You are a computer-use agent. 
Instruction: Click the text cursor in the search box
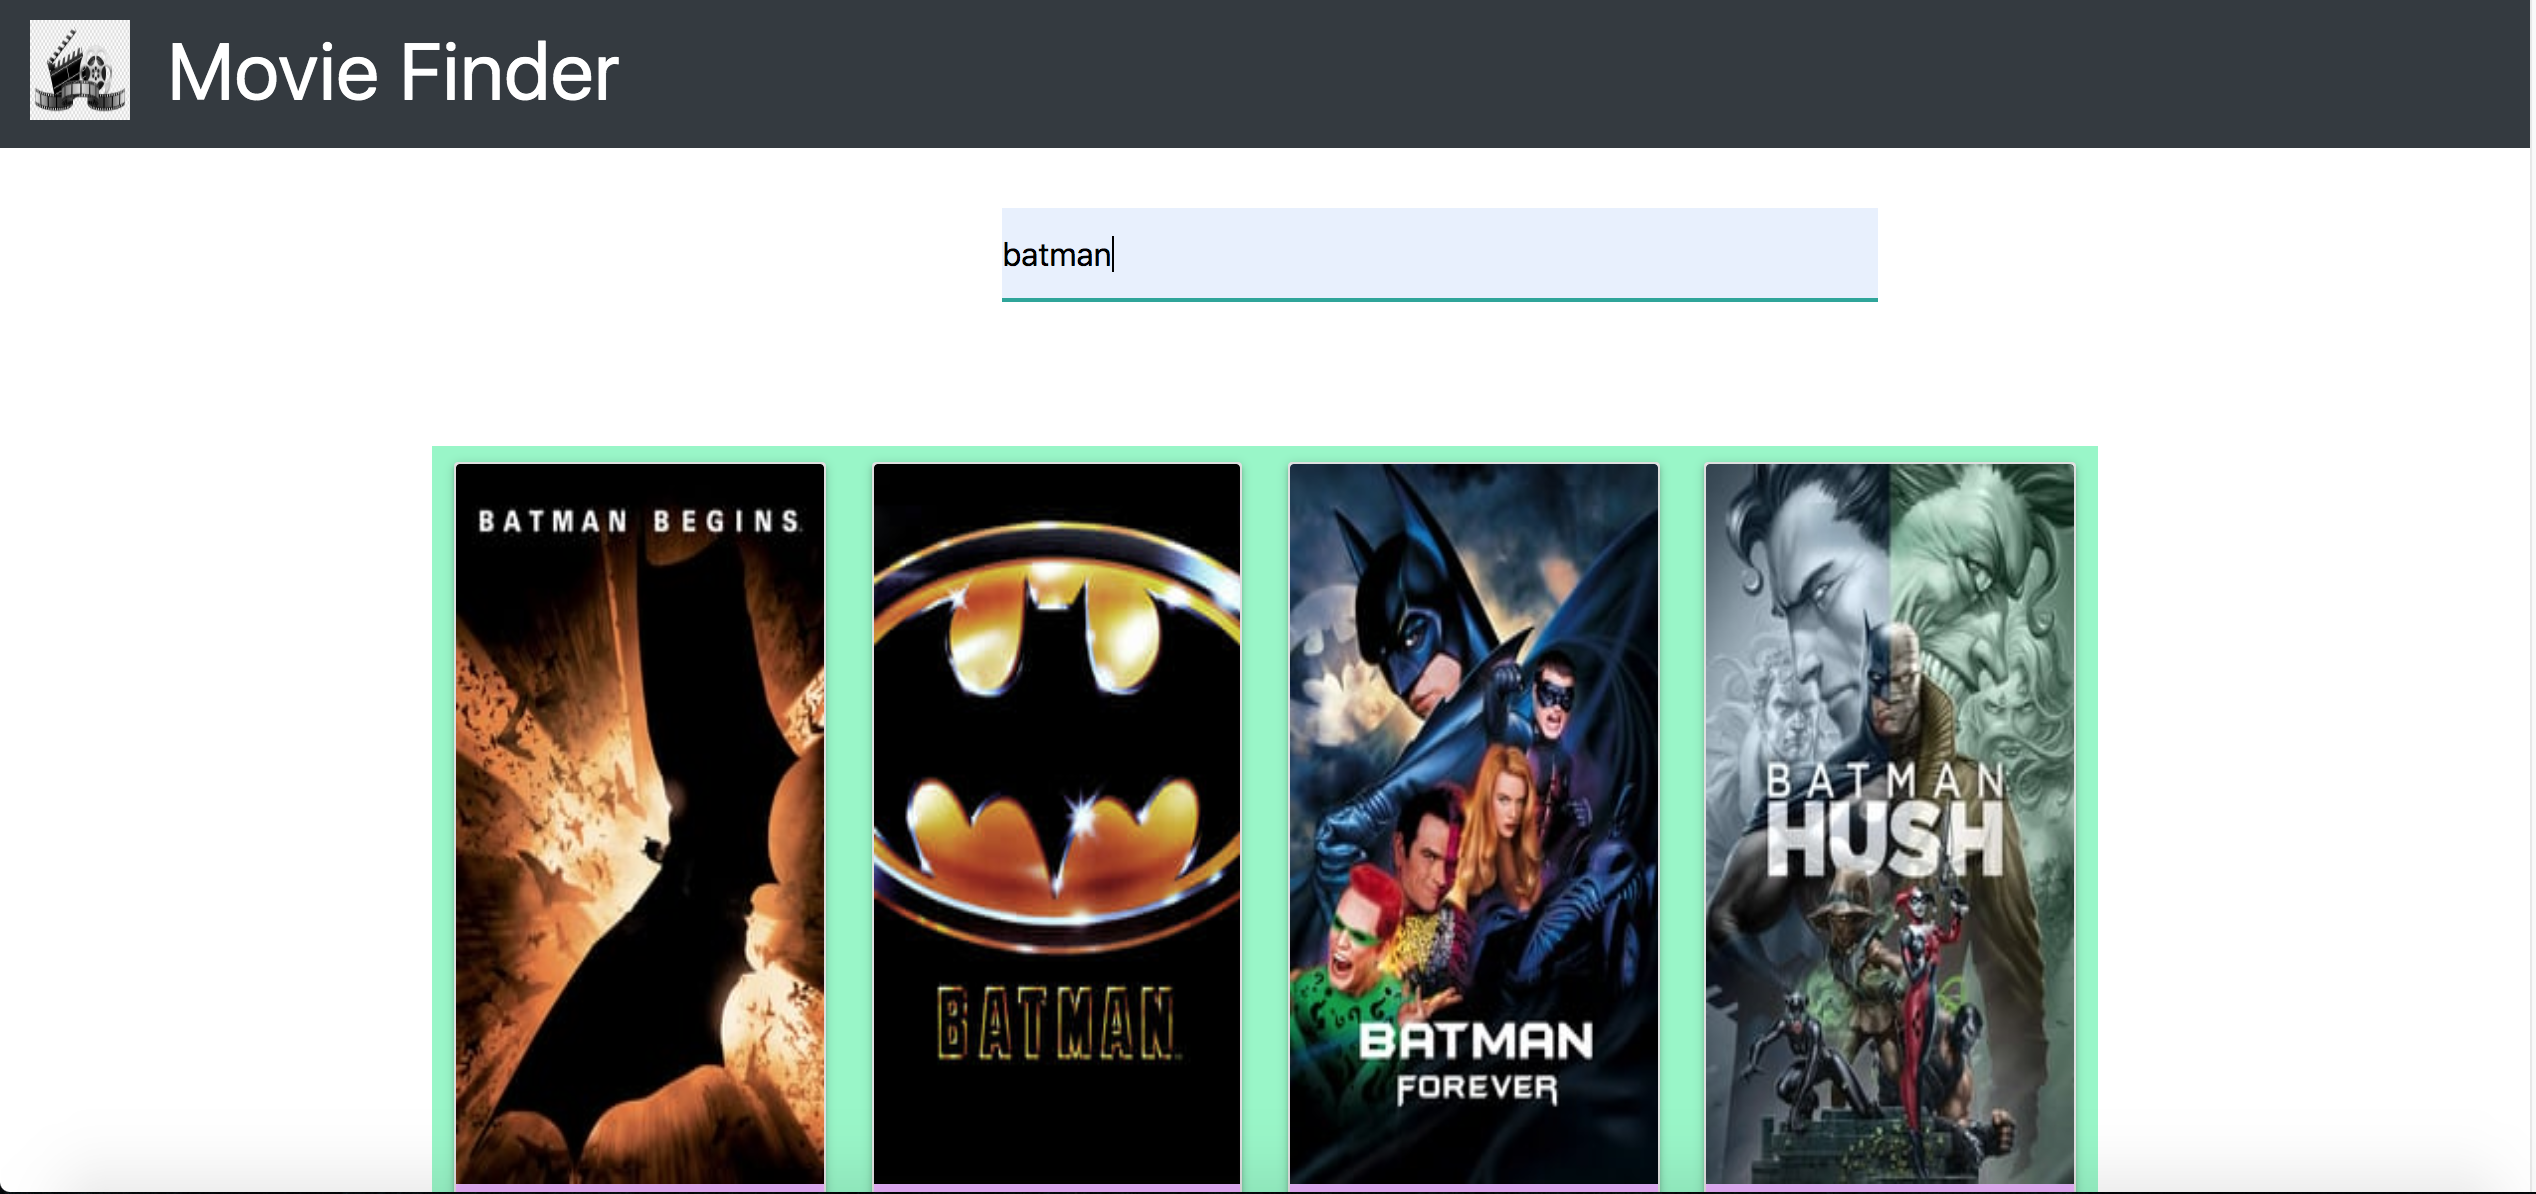(1111, 256)
